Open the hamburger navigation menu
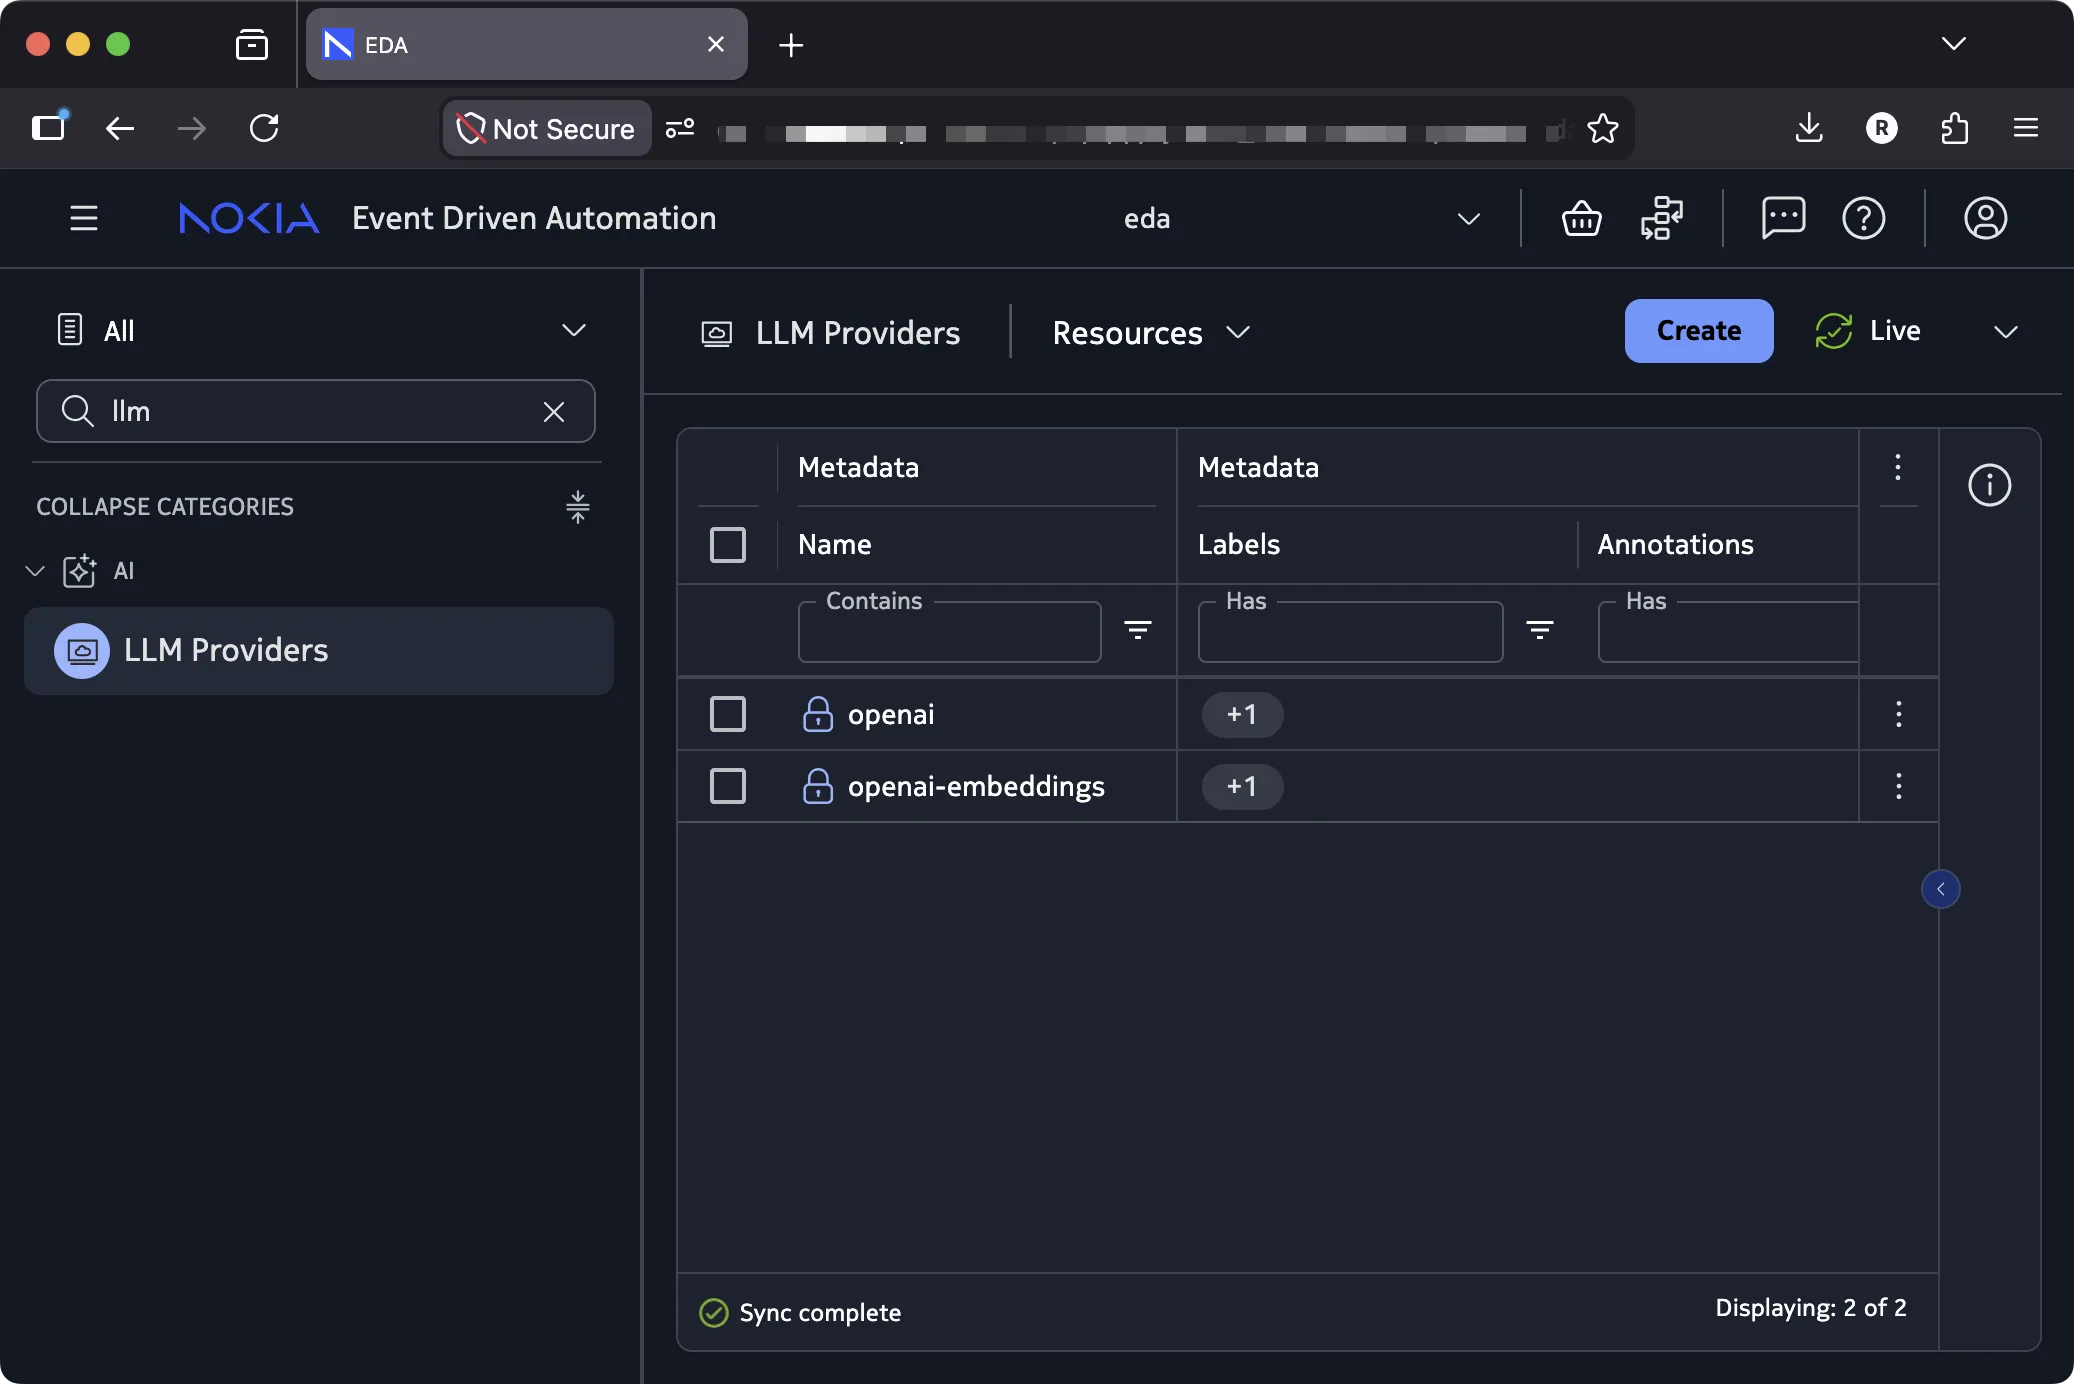The height and width of the screenshot is (1384, 2074). pyautogui.click(x=84, y=218)
